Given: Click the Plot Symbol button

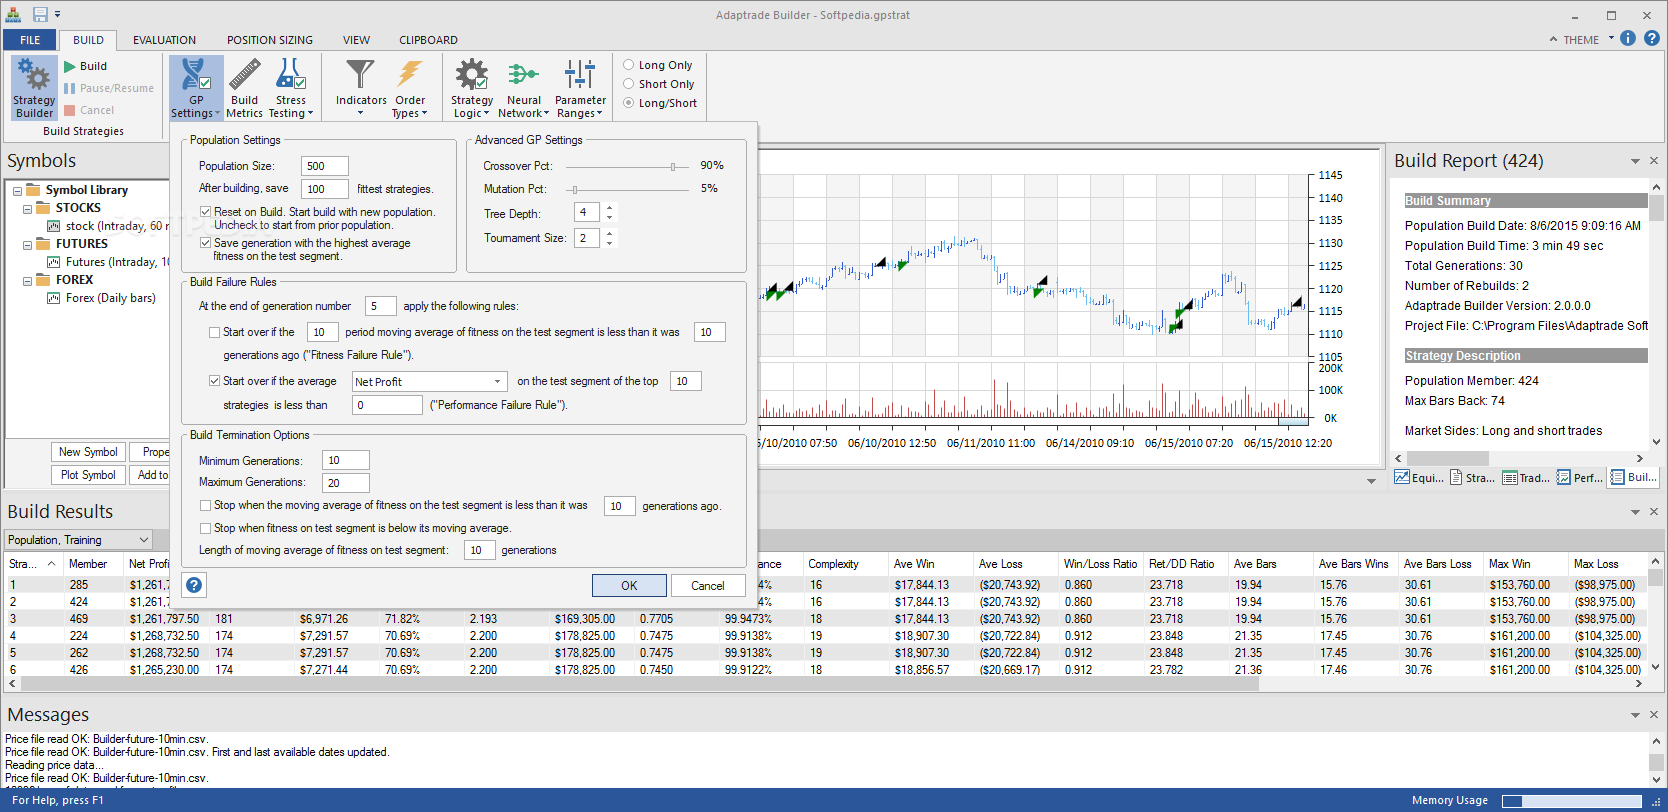Looking at the screenshot, I should click(88, 475).
